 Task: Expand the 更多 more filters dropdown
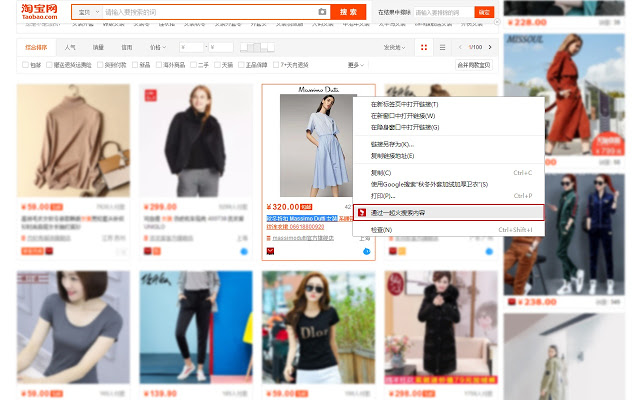pyautogui.click(x=356, y=65)
